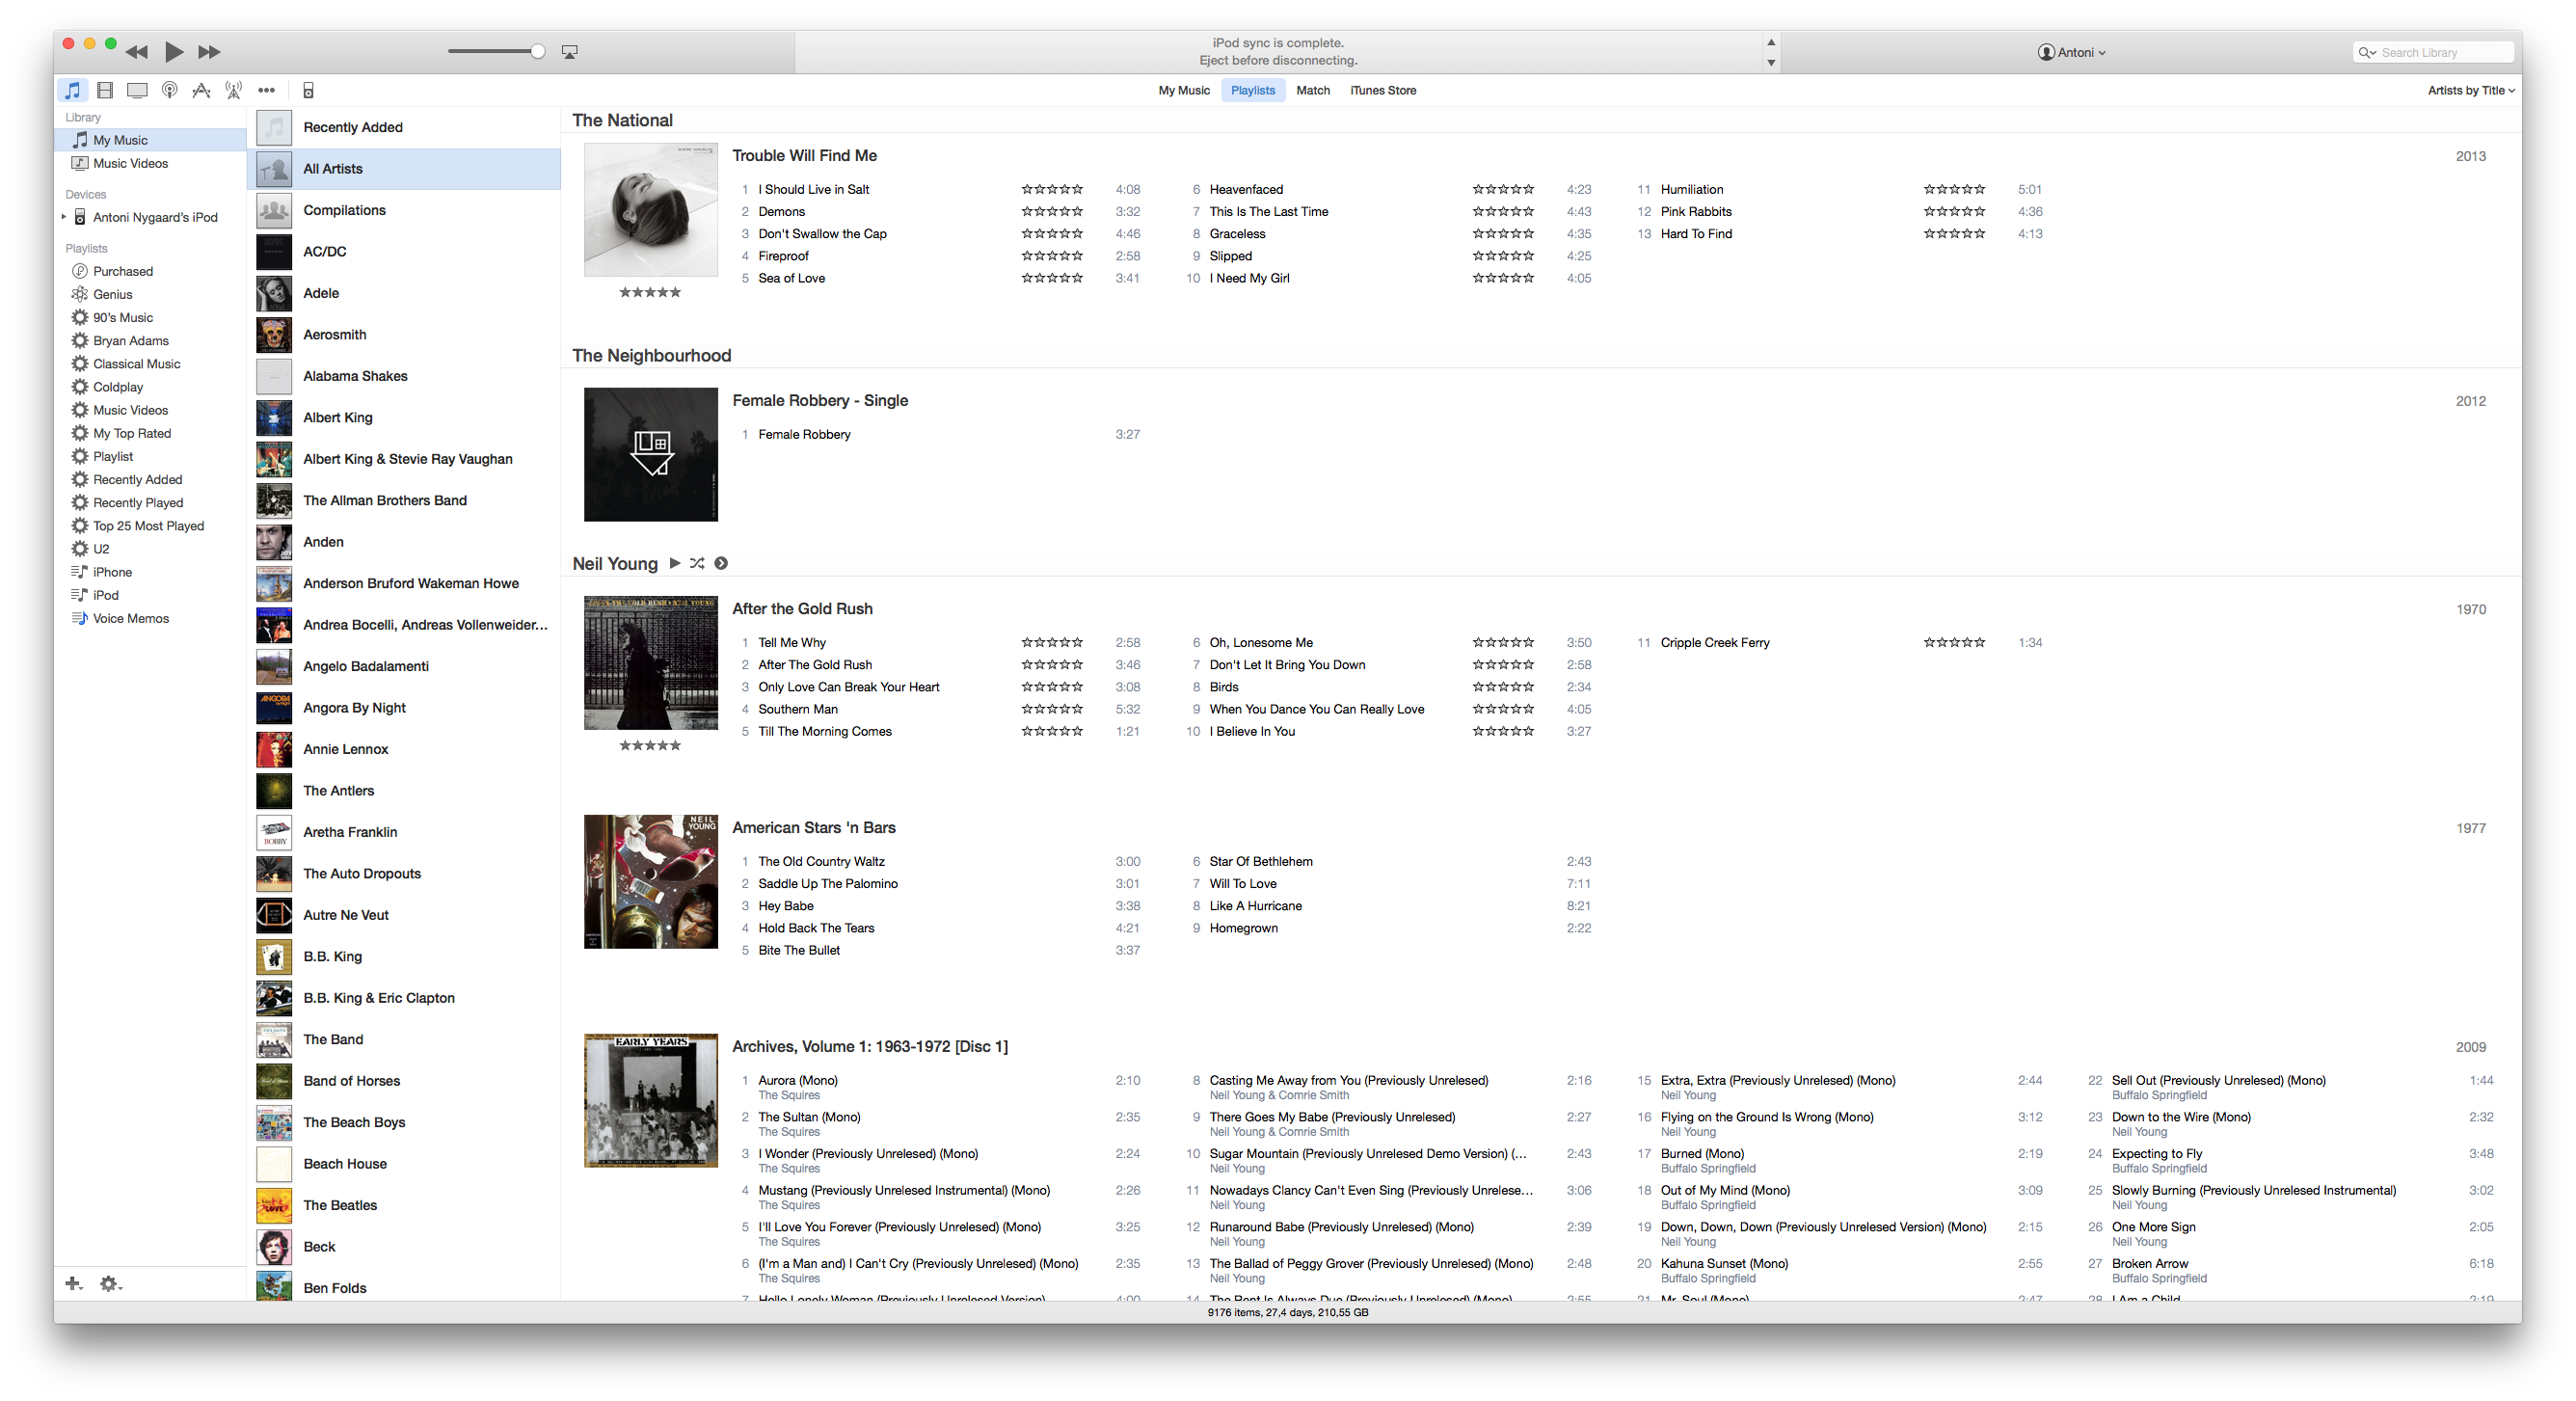Select Alabama Shakes in artist list
Viewport: 2576px width, 1401px height.
point(404,376)
